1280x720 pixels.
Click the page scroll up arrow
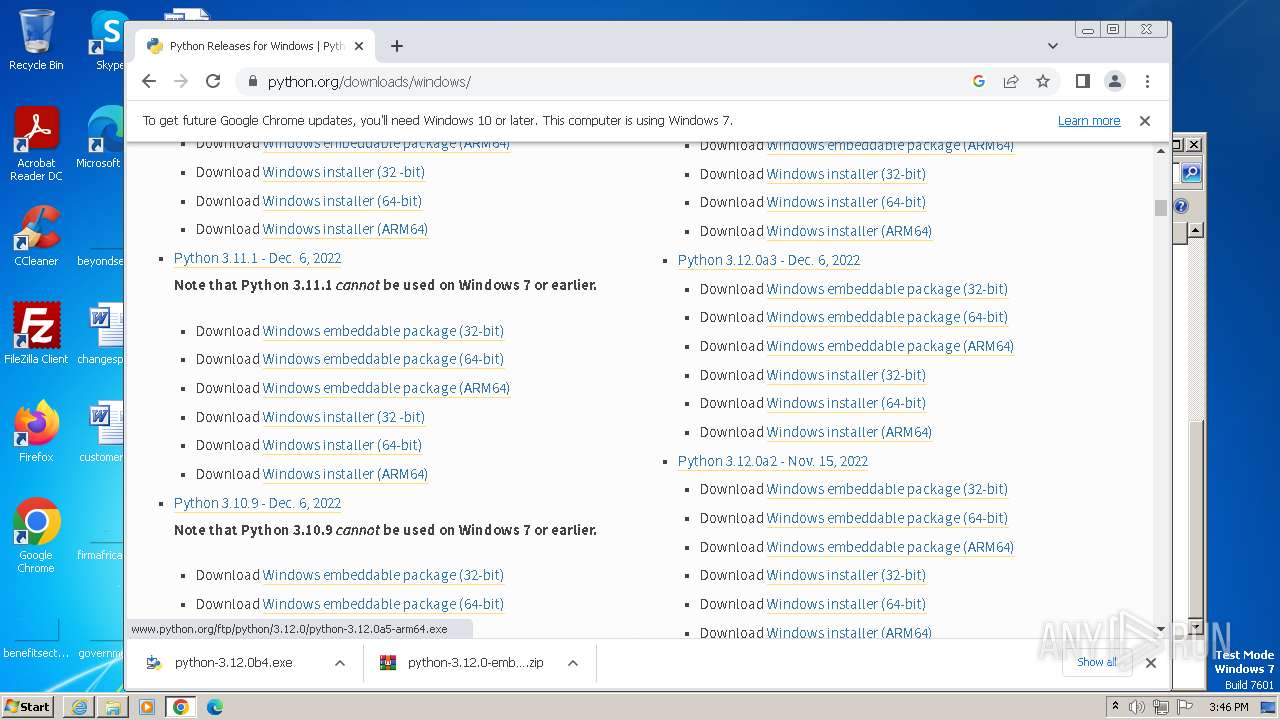(x=1160, y=151)
